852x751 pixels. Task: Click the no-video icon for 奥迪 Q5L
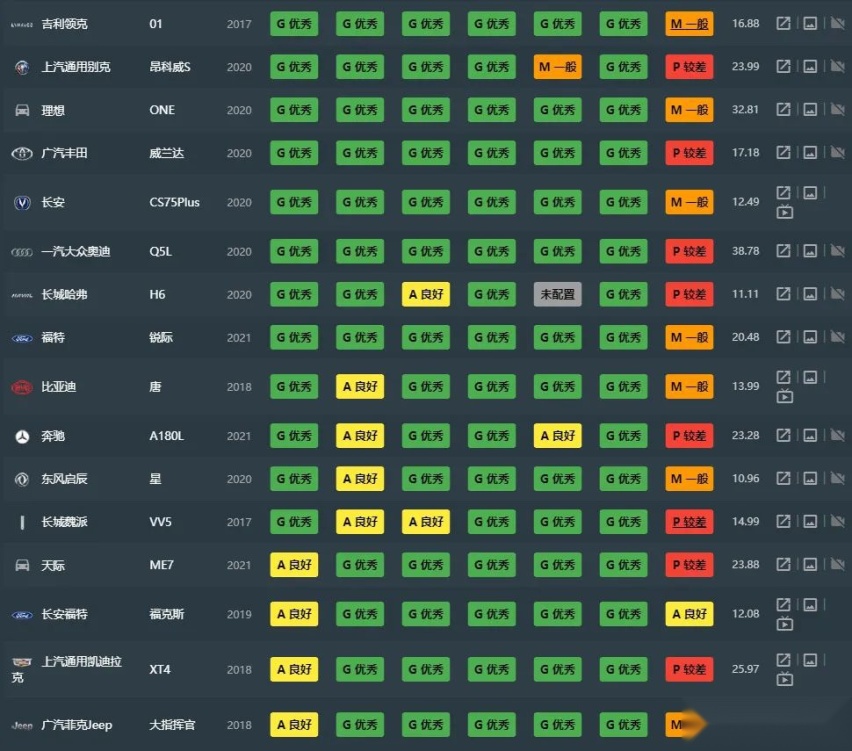pos(837,251)
